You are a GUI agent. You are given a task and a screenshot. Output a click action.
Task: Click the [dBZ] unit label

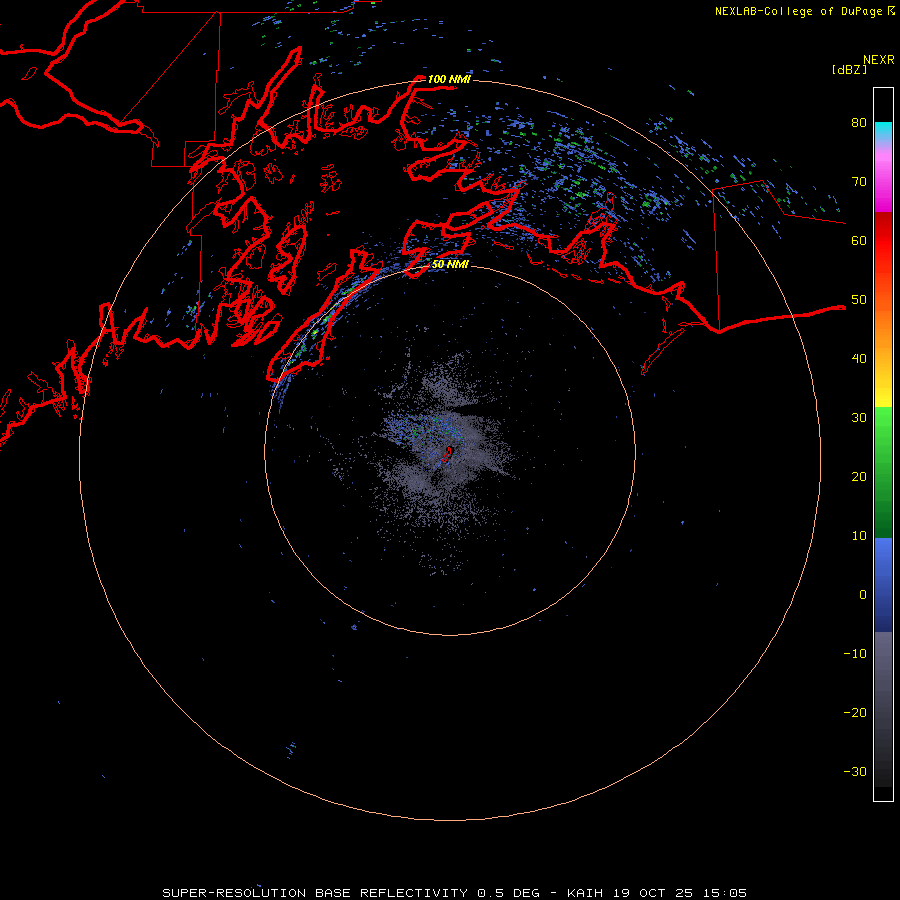849,69
